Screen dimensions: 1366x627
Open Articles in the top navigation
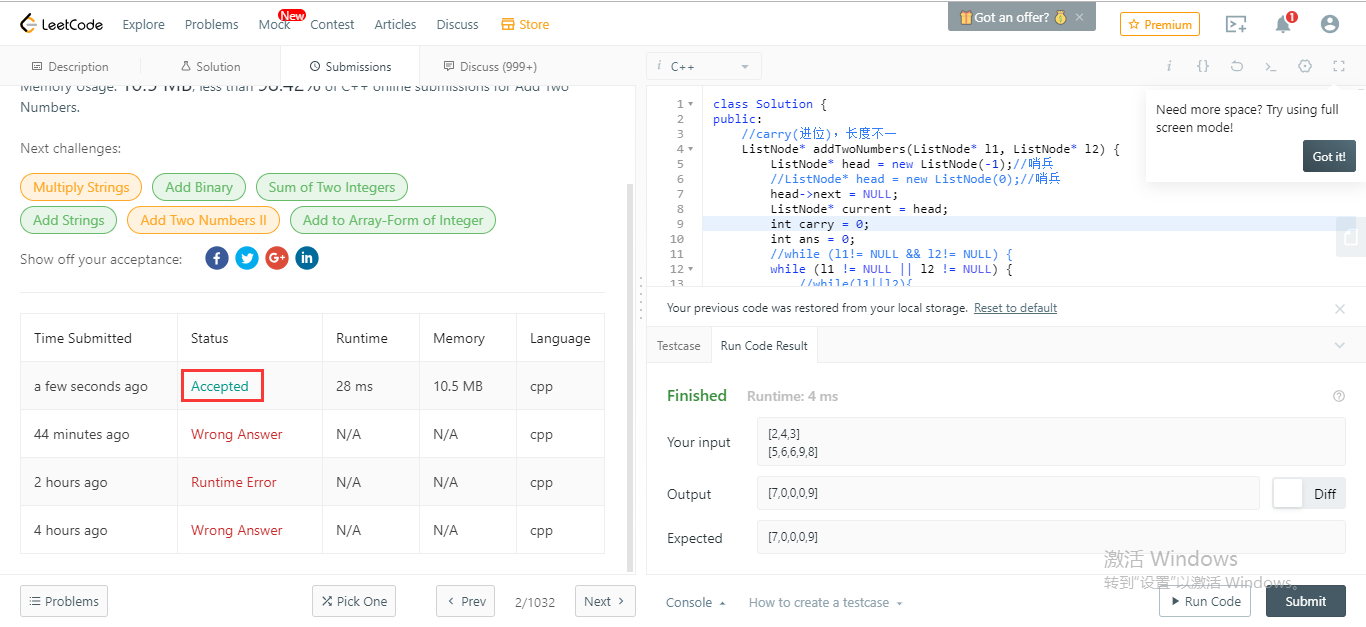(395, 24)
